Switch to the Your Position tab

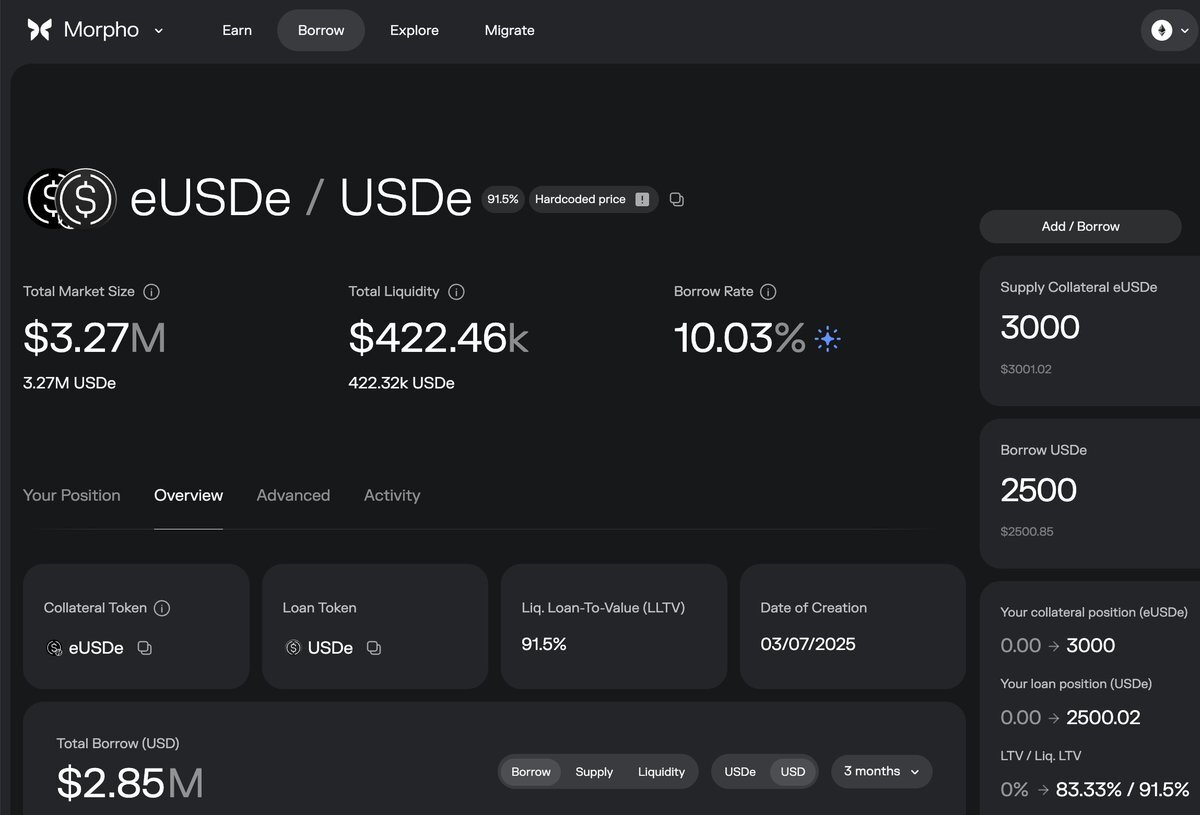(x=72, y=495)
